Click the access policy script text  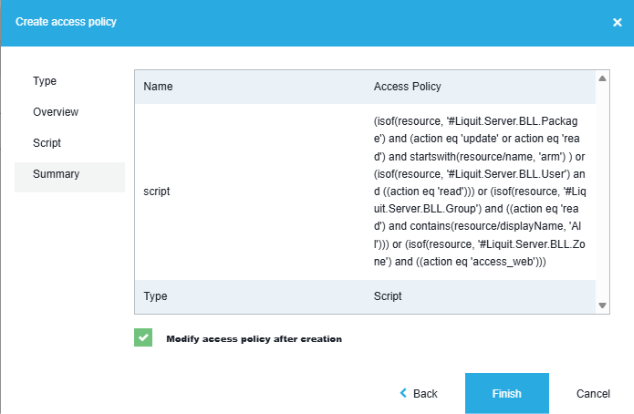coord(476,190)
